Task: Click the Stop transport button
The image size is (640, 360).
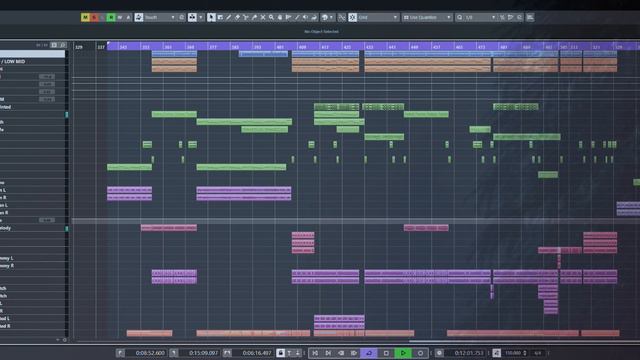Action: coord(386,353)
